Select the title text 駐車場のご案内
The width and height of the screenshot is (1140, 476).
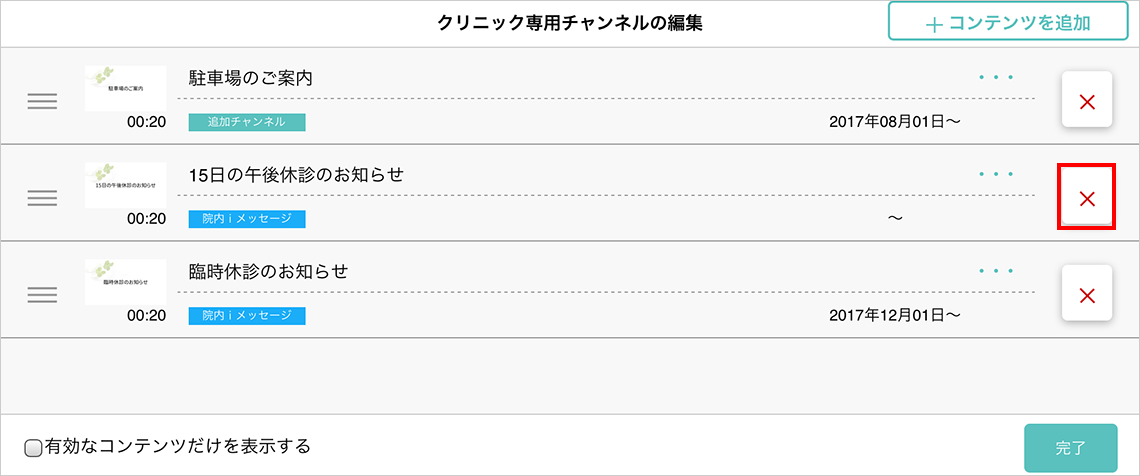coord(250,78)
